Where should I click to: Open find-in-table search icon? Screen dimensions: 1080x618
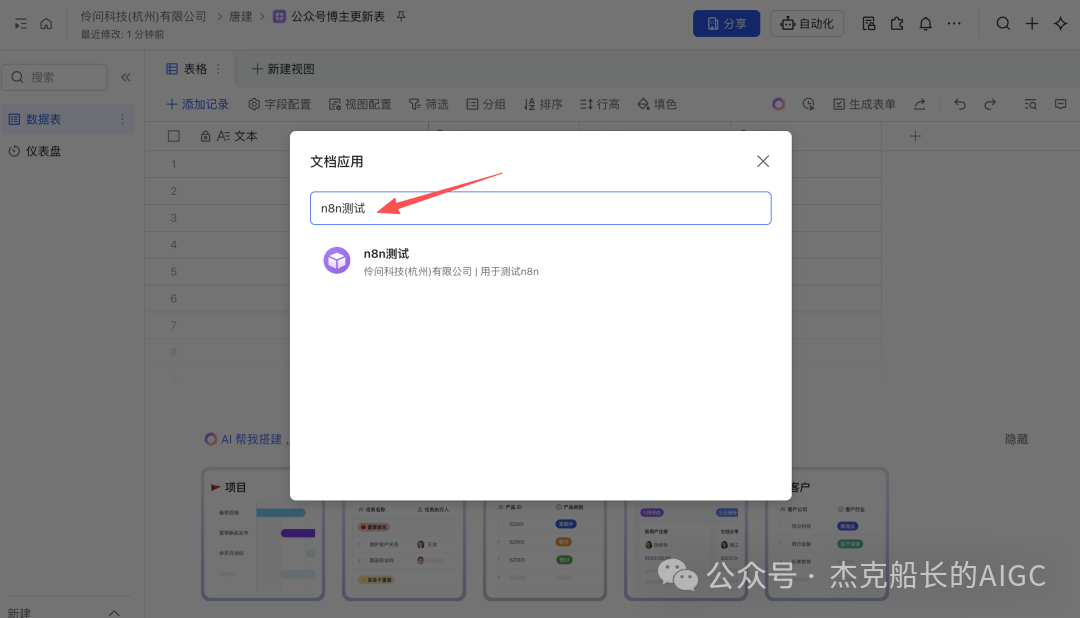(x=1030, y=104)
